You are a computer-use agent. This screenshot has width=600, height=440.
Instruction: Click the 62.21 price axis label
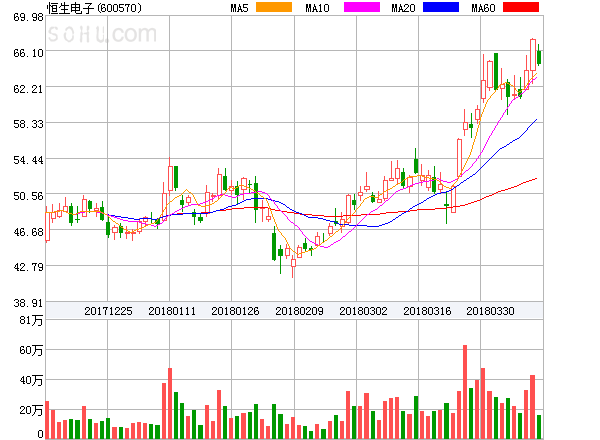point(28,89)
